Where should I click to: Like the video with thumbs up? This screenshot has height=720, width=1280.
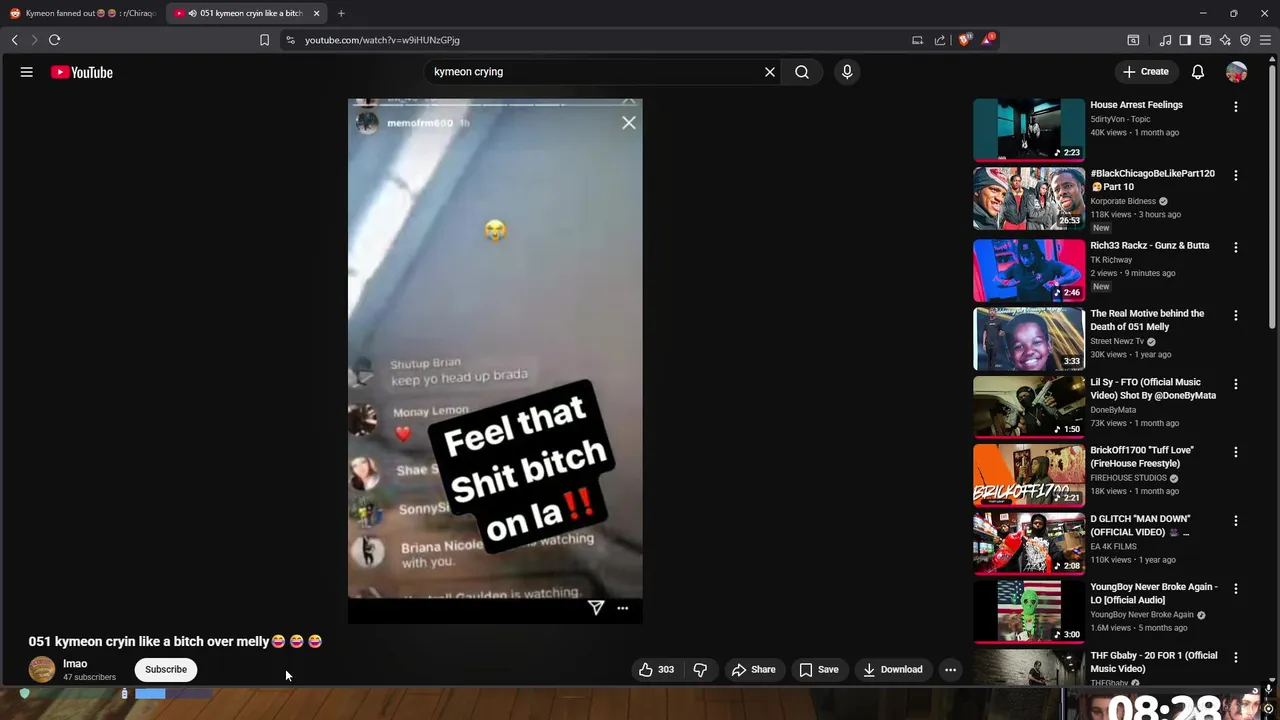(656, 670)
